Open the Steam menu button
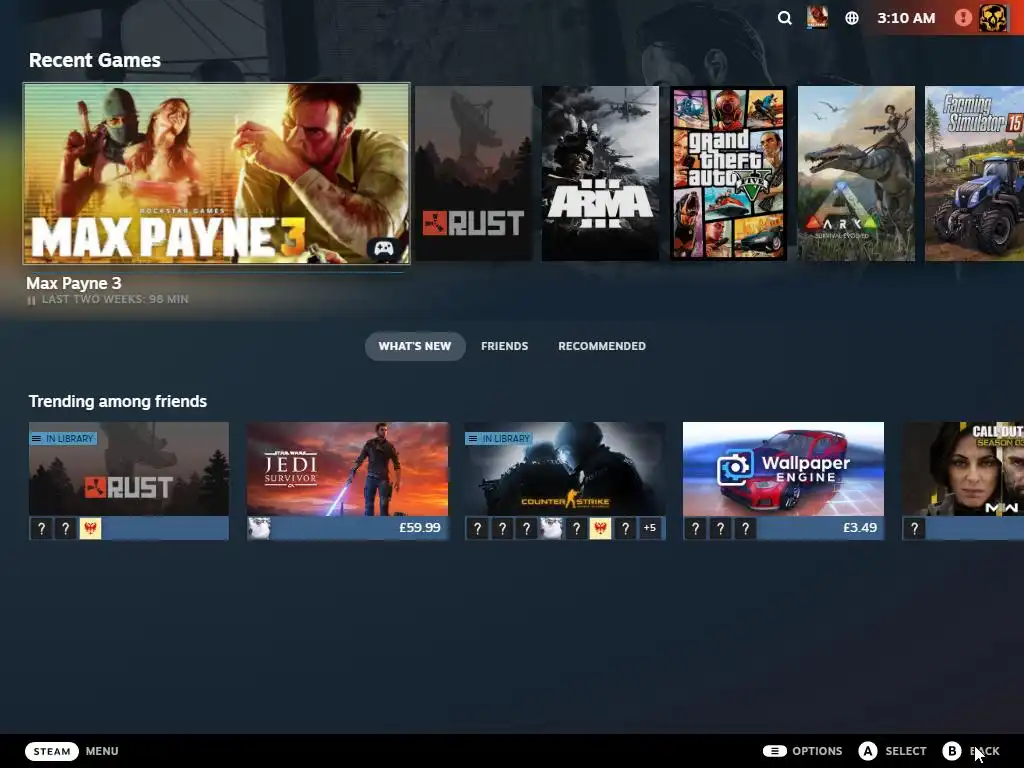Screen dimensions: 1024x768 52,751
